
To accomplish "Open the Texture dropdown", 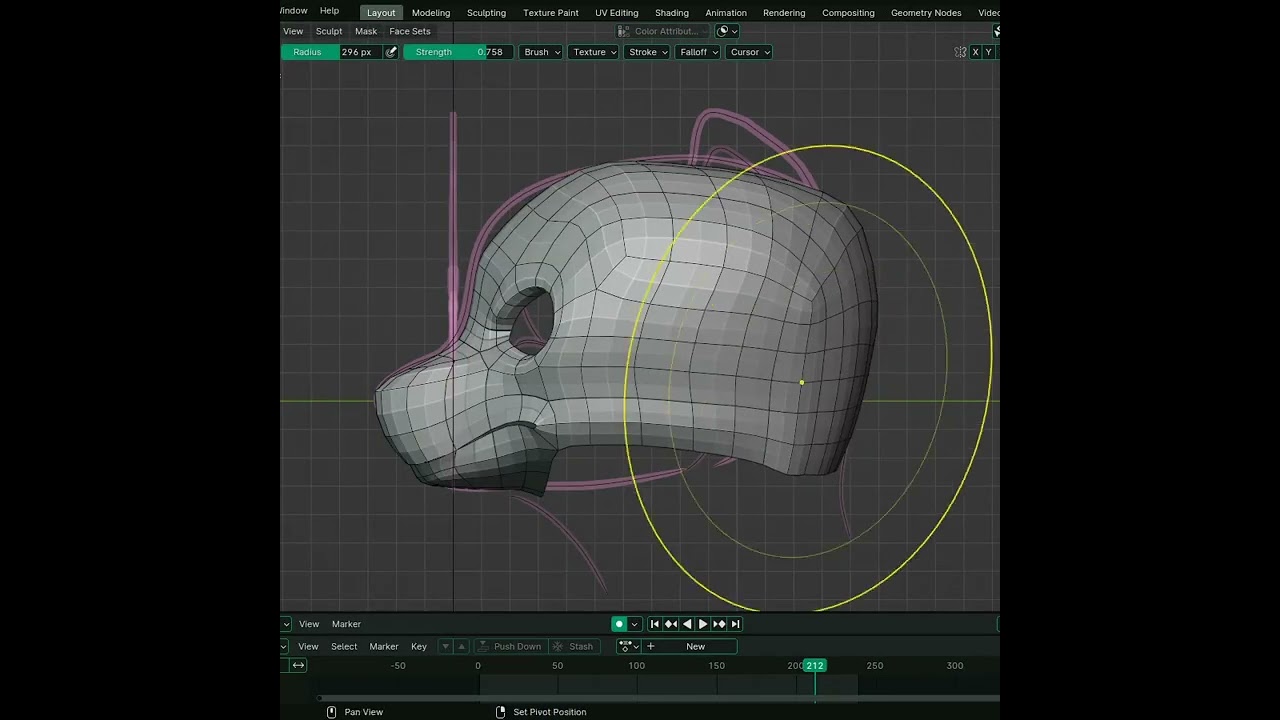I will tap(593, 52).
